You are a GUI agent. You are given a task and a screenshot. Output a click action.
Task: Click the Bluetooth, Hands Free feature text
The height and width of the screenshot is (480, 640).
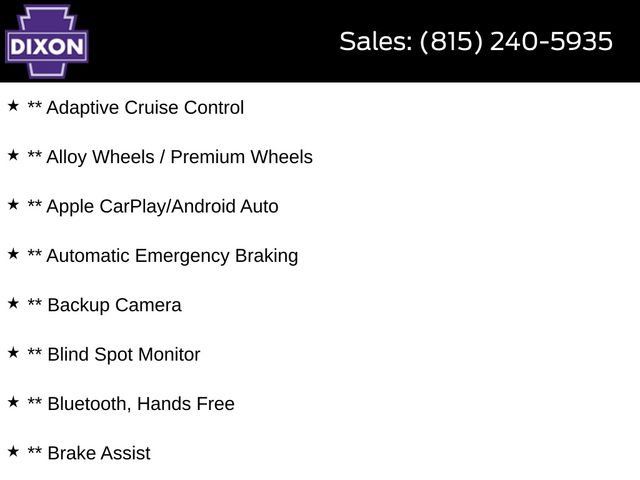pyautogui.click(x=141, y=404)
